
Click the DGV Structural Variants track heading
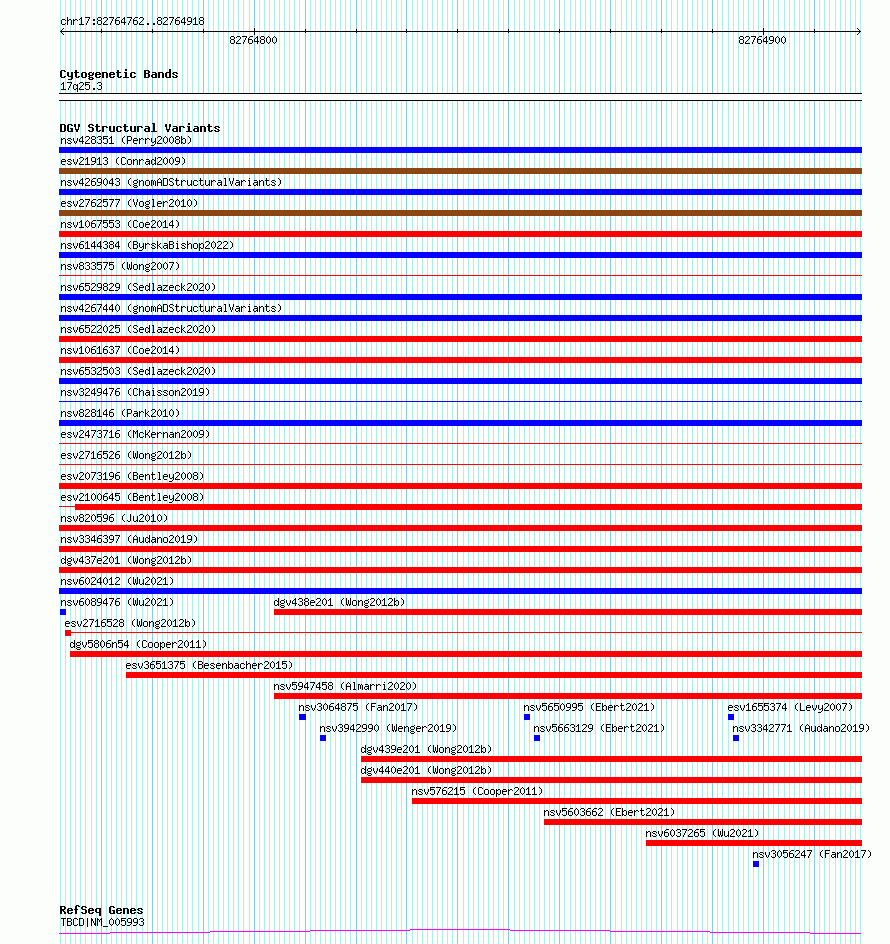click(140, 128)
